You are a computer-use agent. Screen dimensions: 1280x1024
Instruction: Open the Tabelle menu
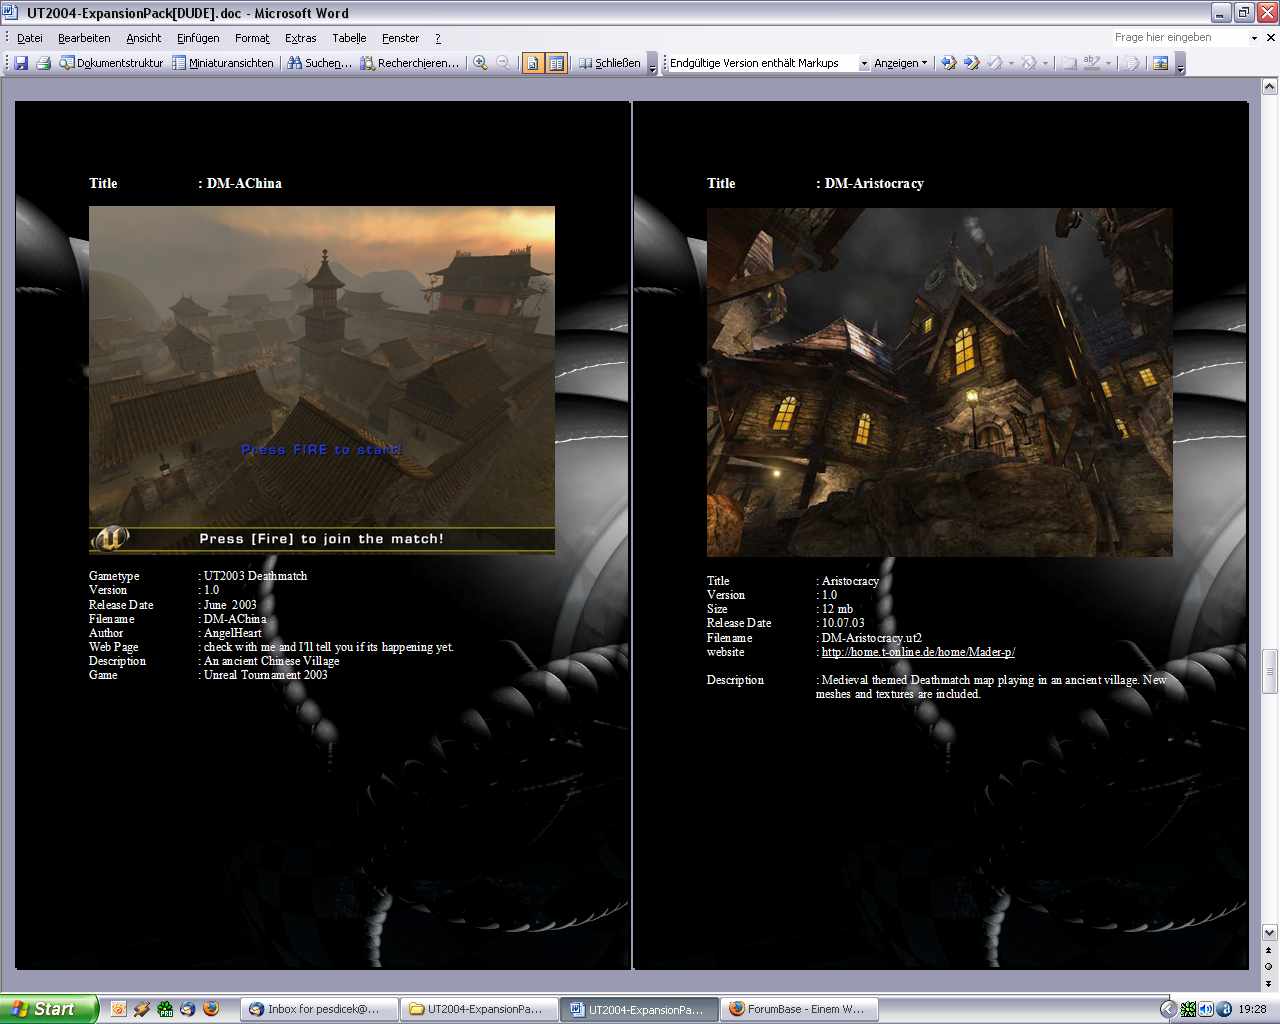[x=349, y=38]
